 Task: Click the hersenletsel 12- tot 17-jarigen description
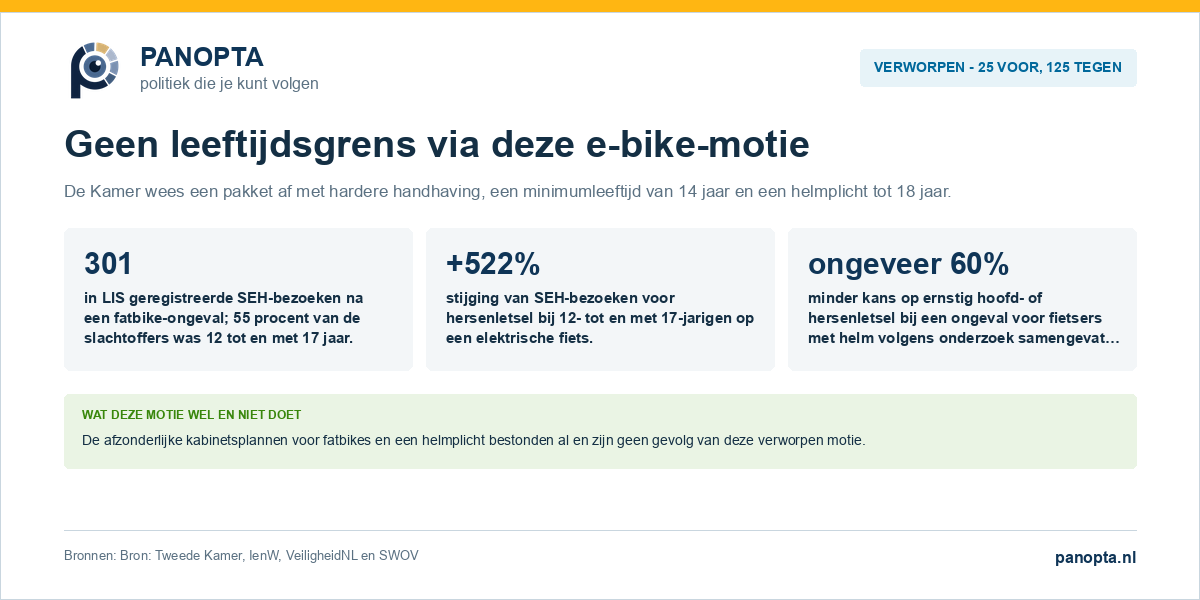pyautogui.click(x=600, y=318)
